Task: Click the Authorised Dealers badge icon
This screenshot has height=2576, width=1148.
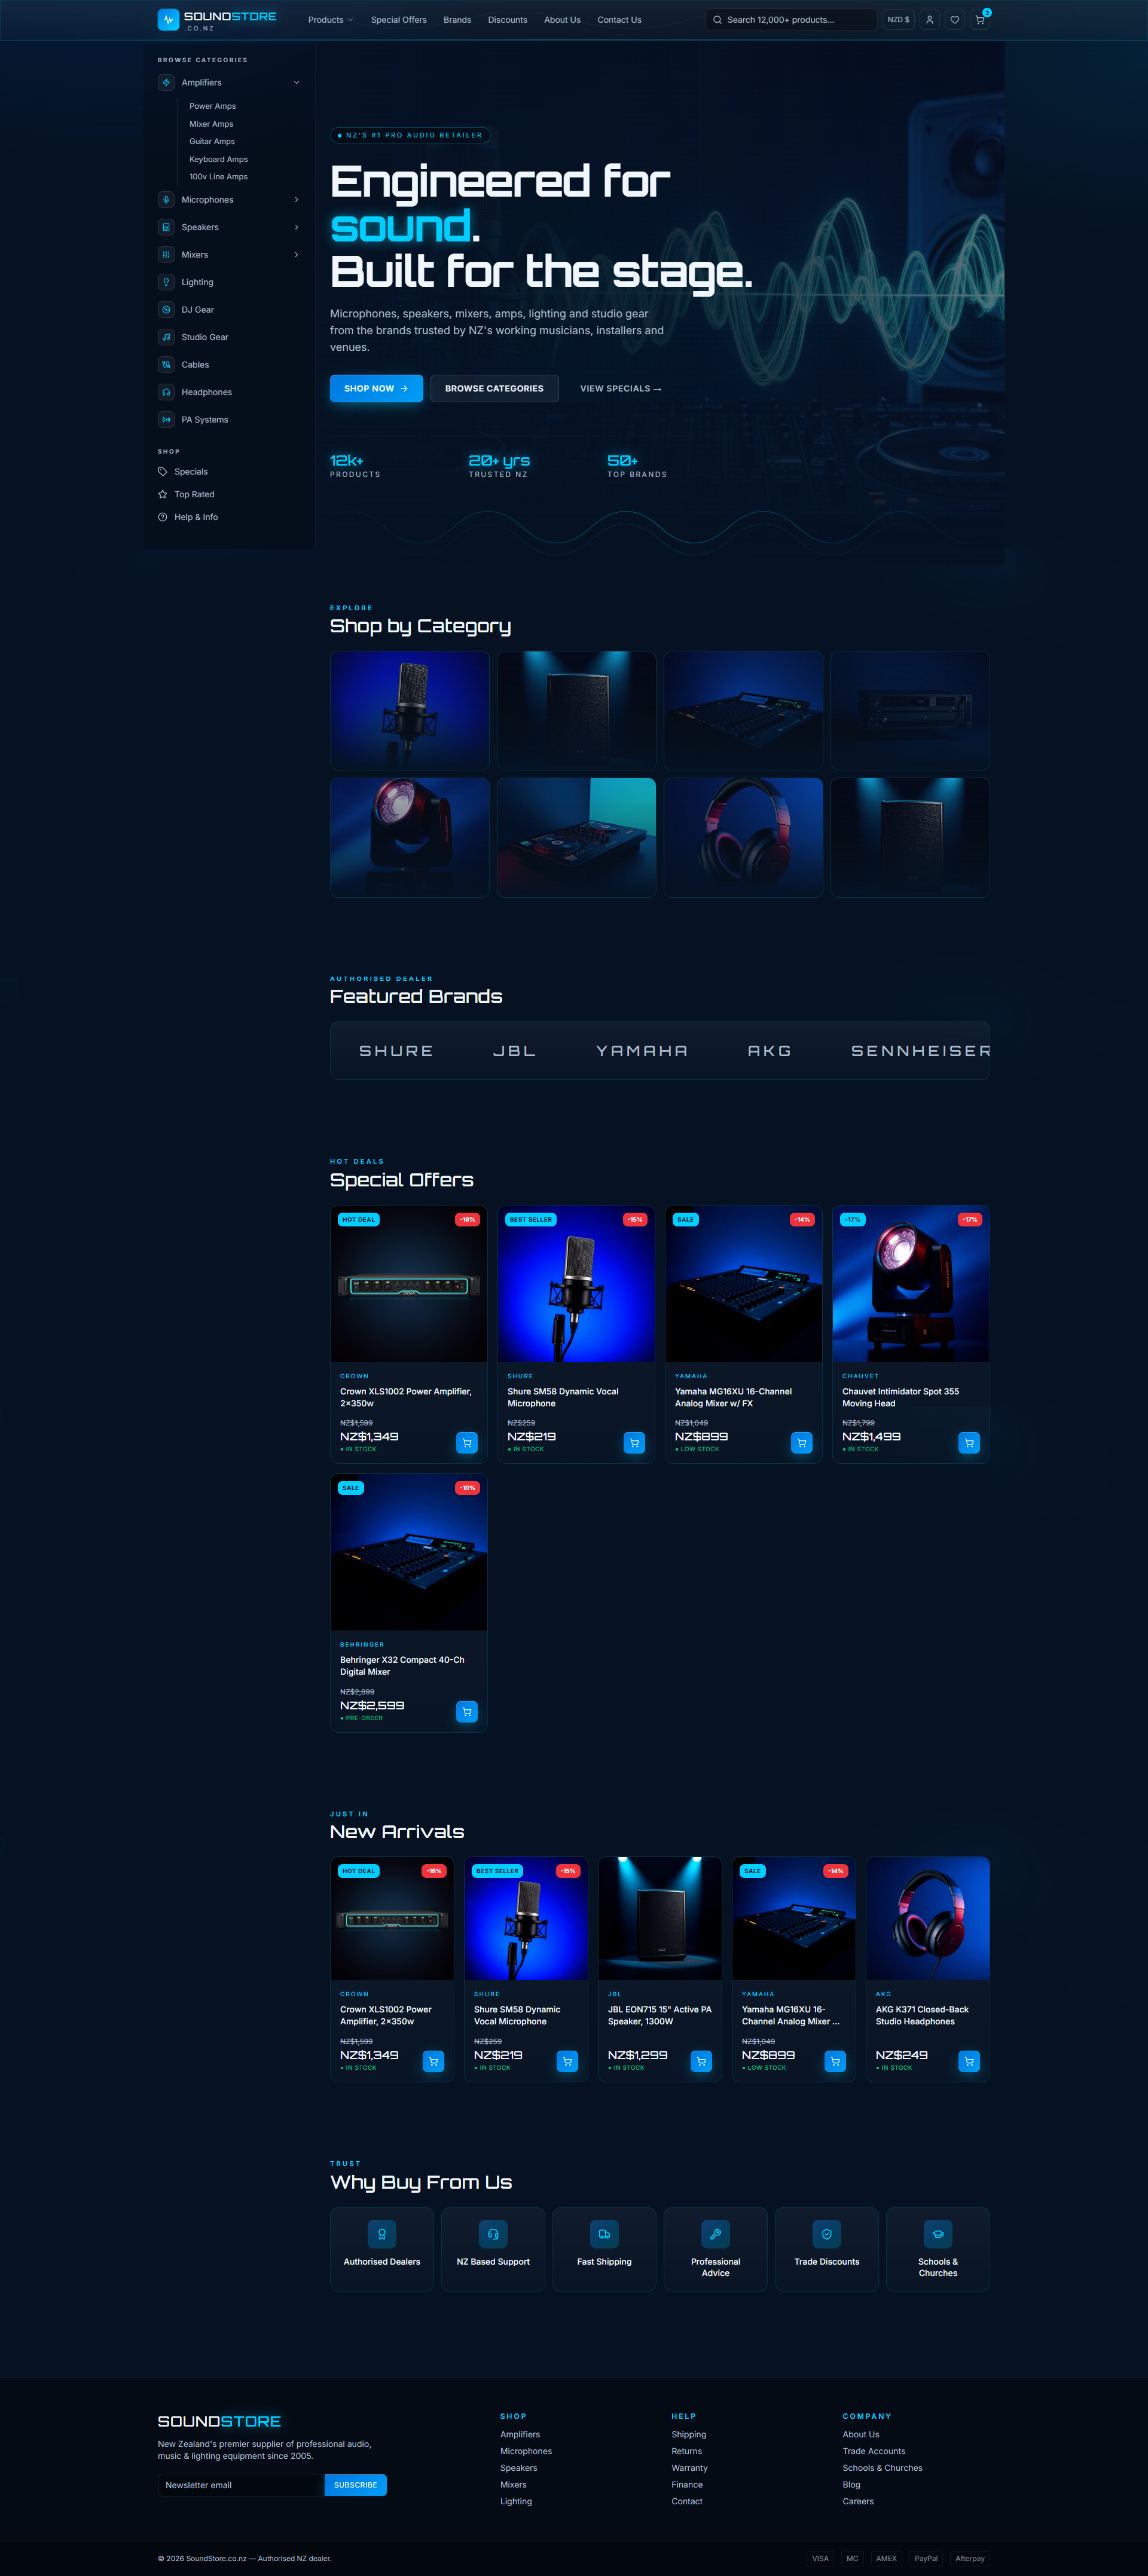Action: pyautogui.click(x=382, y=2234)
